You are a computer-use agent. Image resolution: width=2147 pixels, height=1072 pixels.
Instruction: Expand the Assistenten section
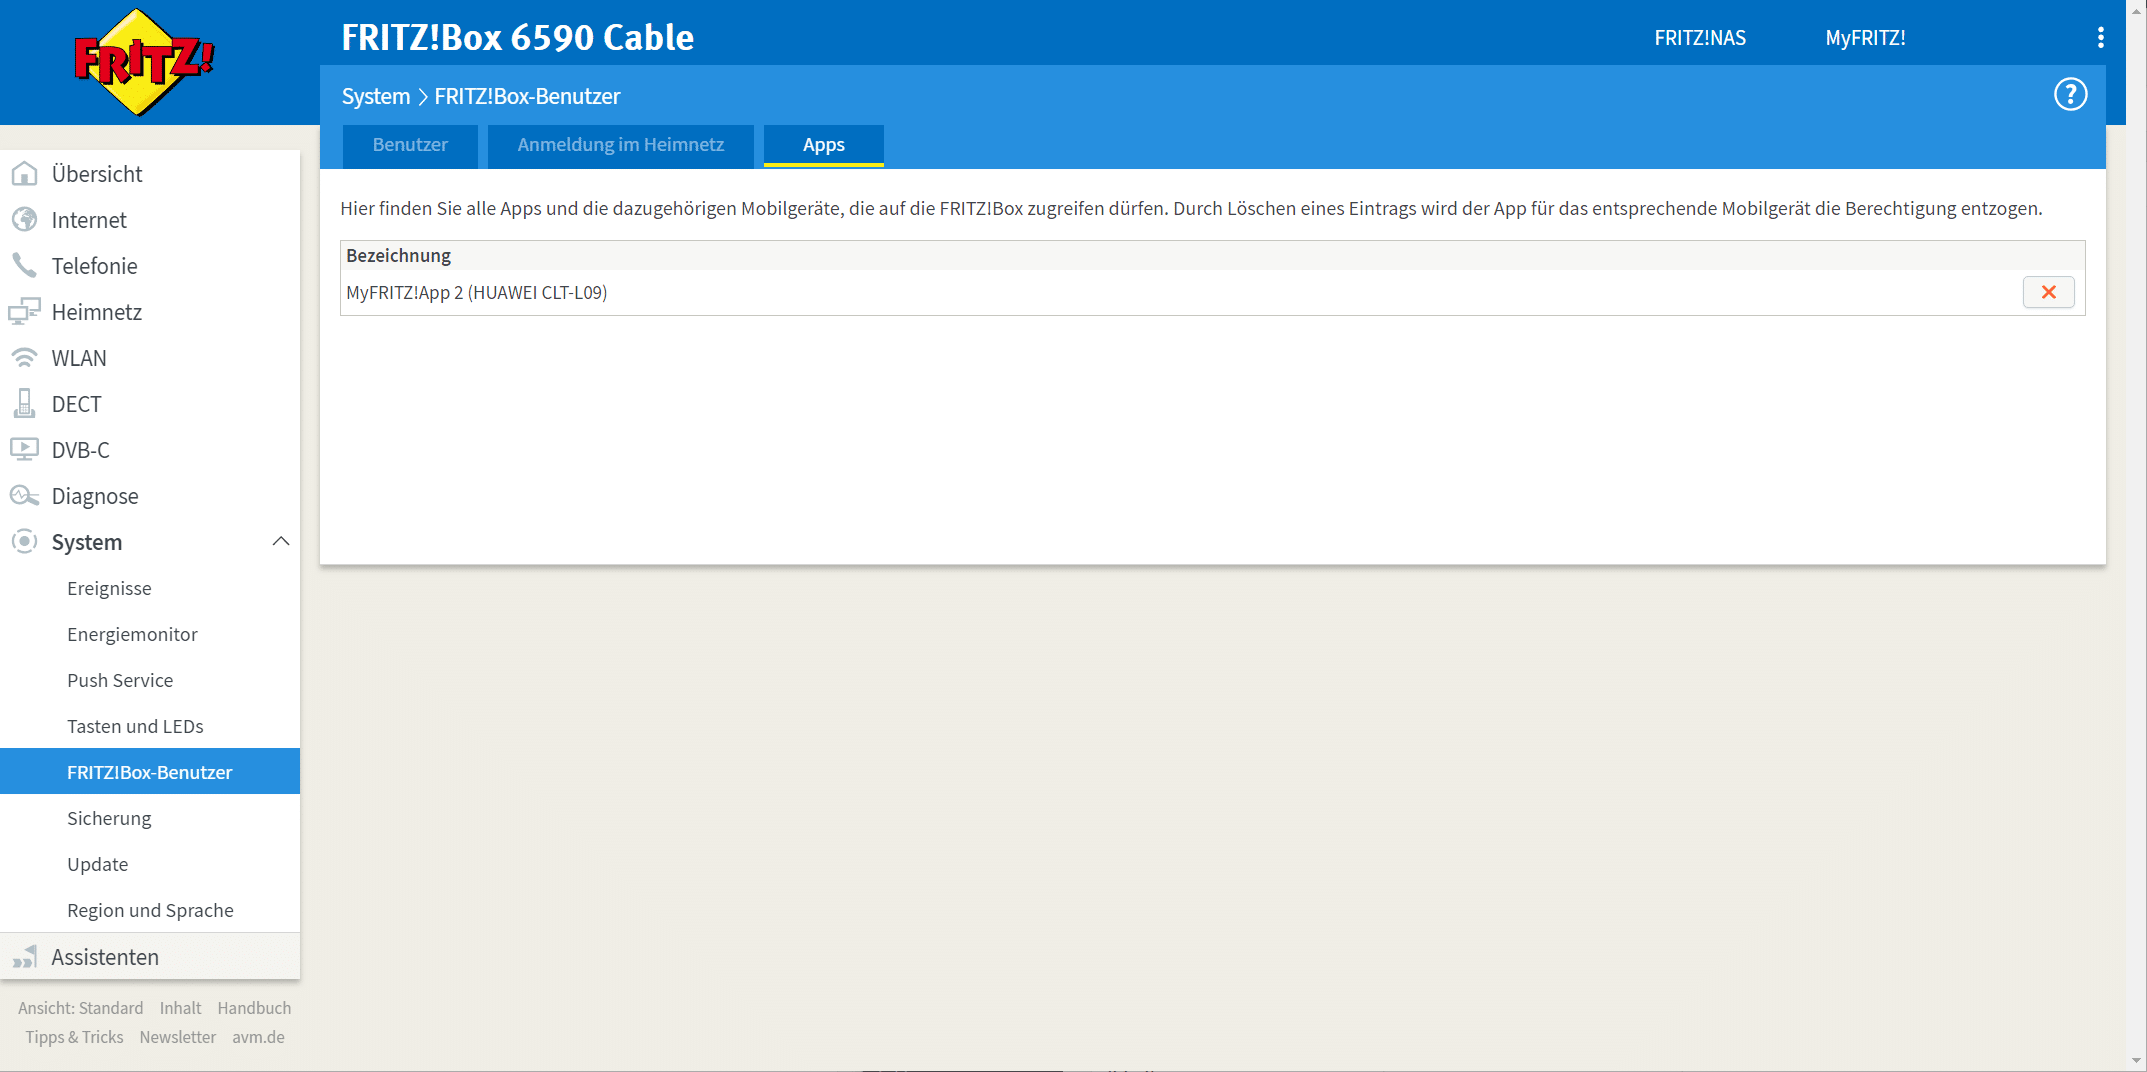coord(105,957)
